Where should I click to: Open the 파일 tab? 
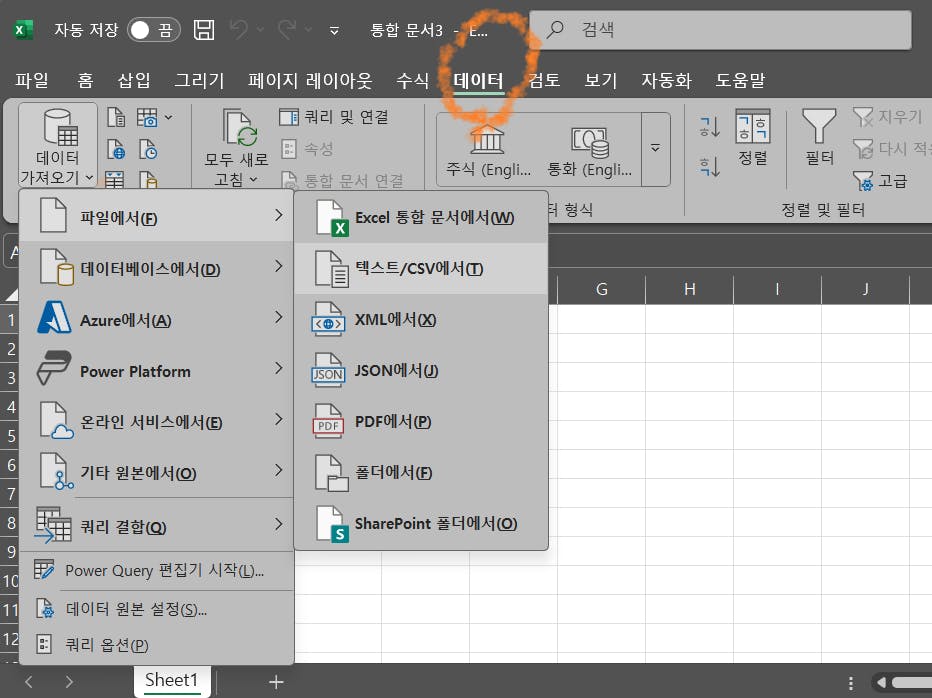tap(32, 80)
